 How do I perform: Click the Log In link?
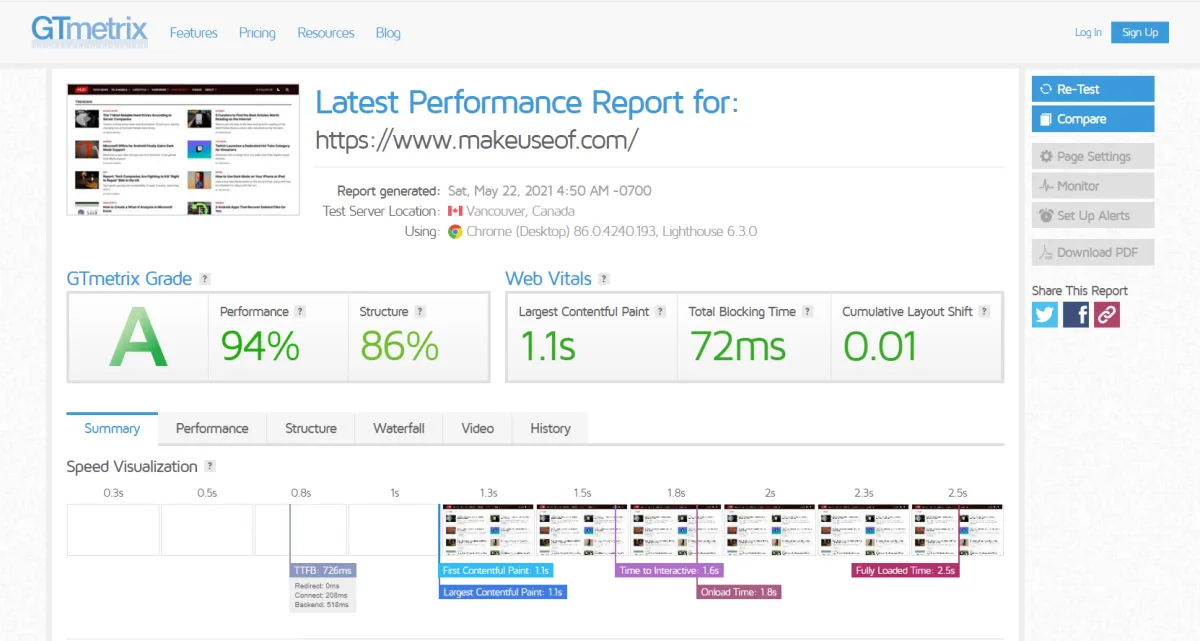pos(1088,33)
